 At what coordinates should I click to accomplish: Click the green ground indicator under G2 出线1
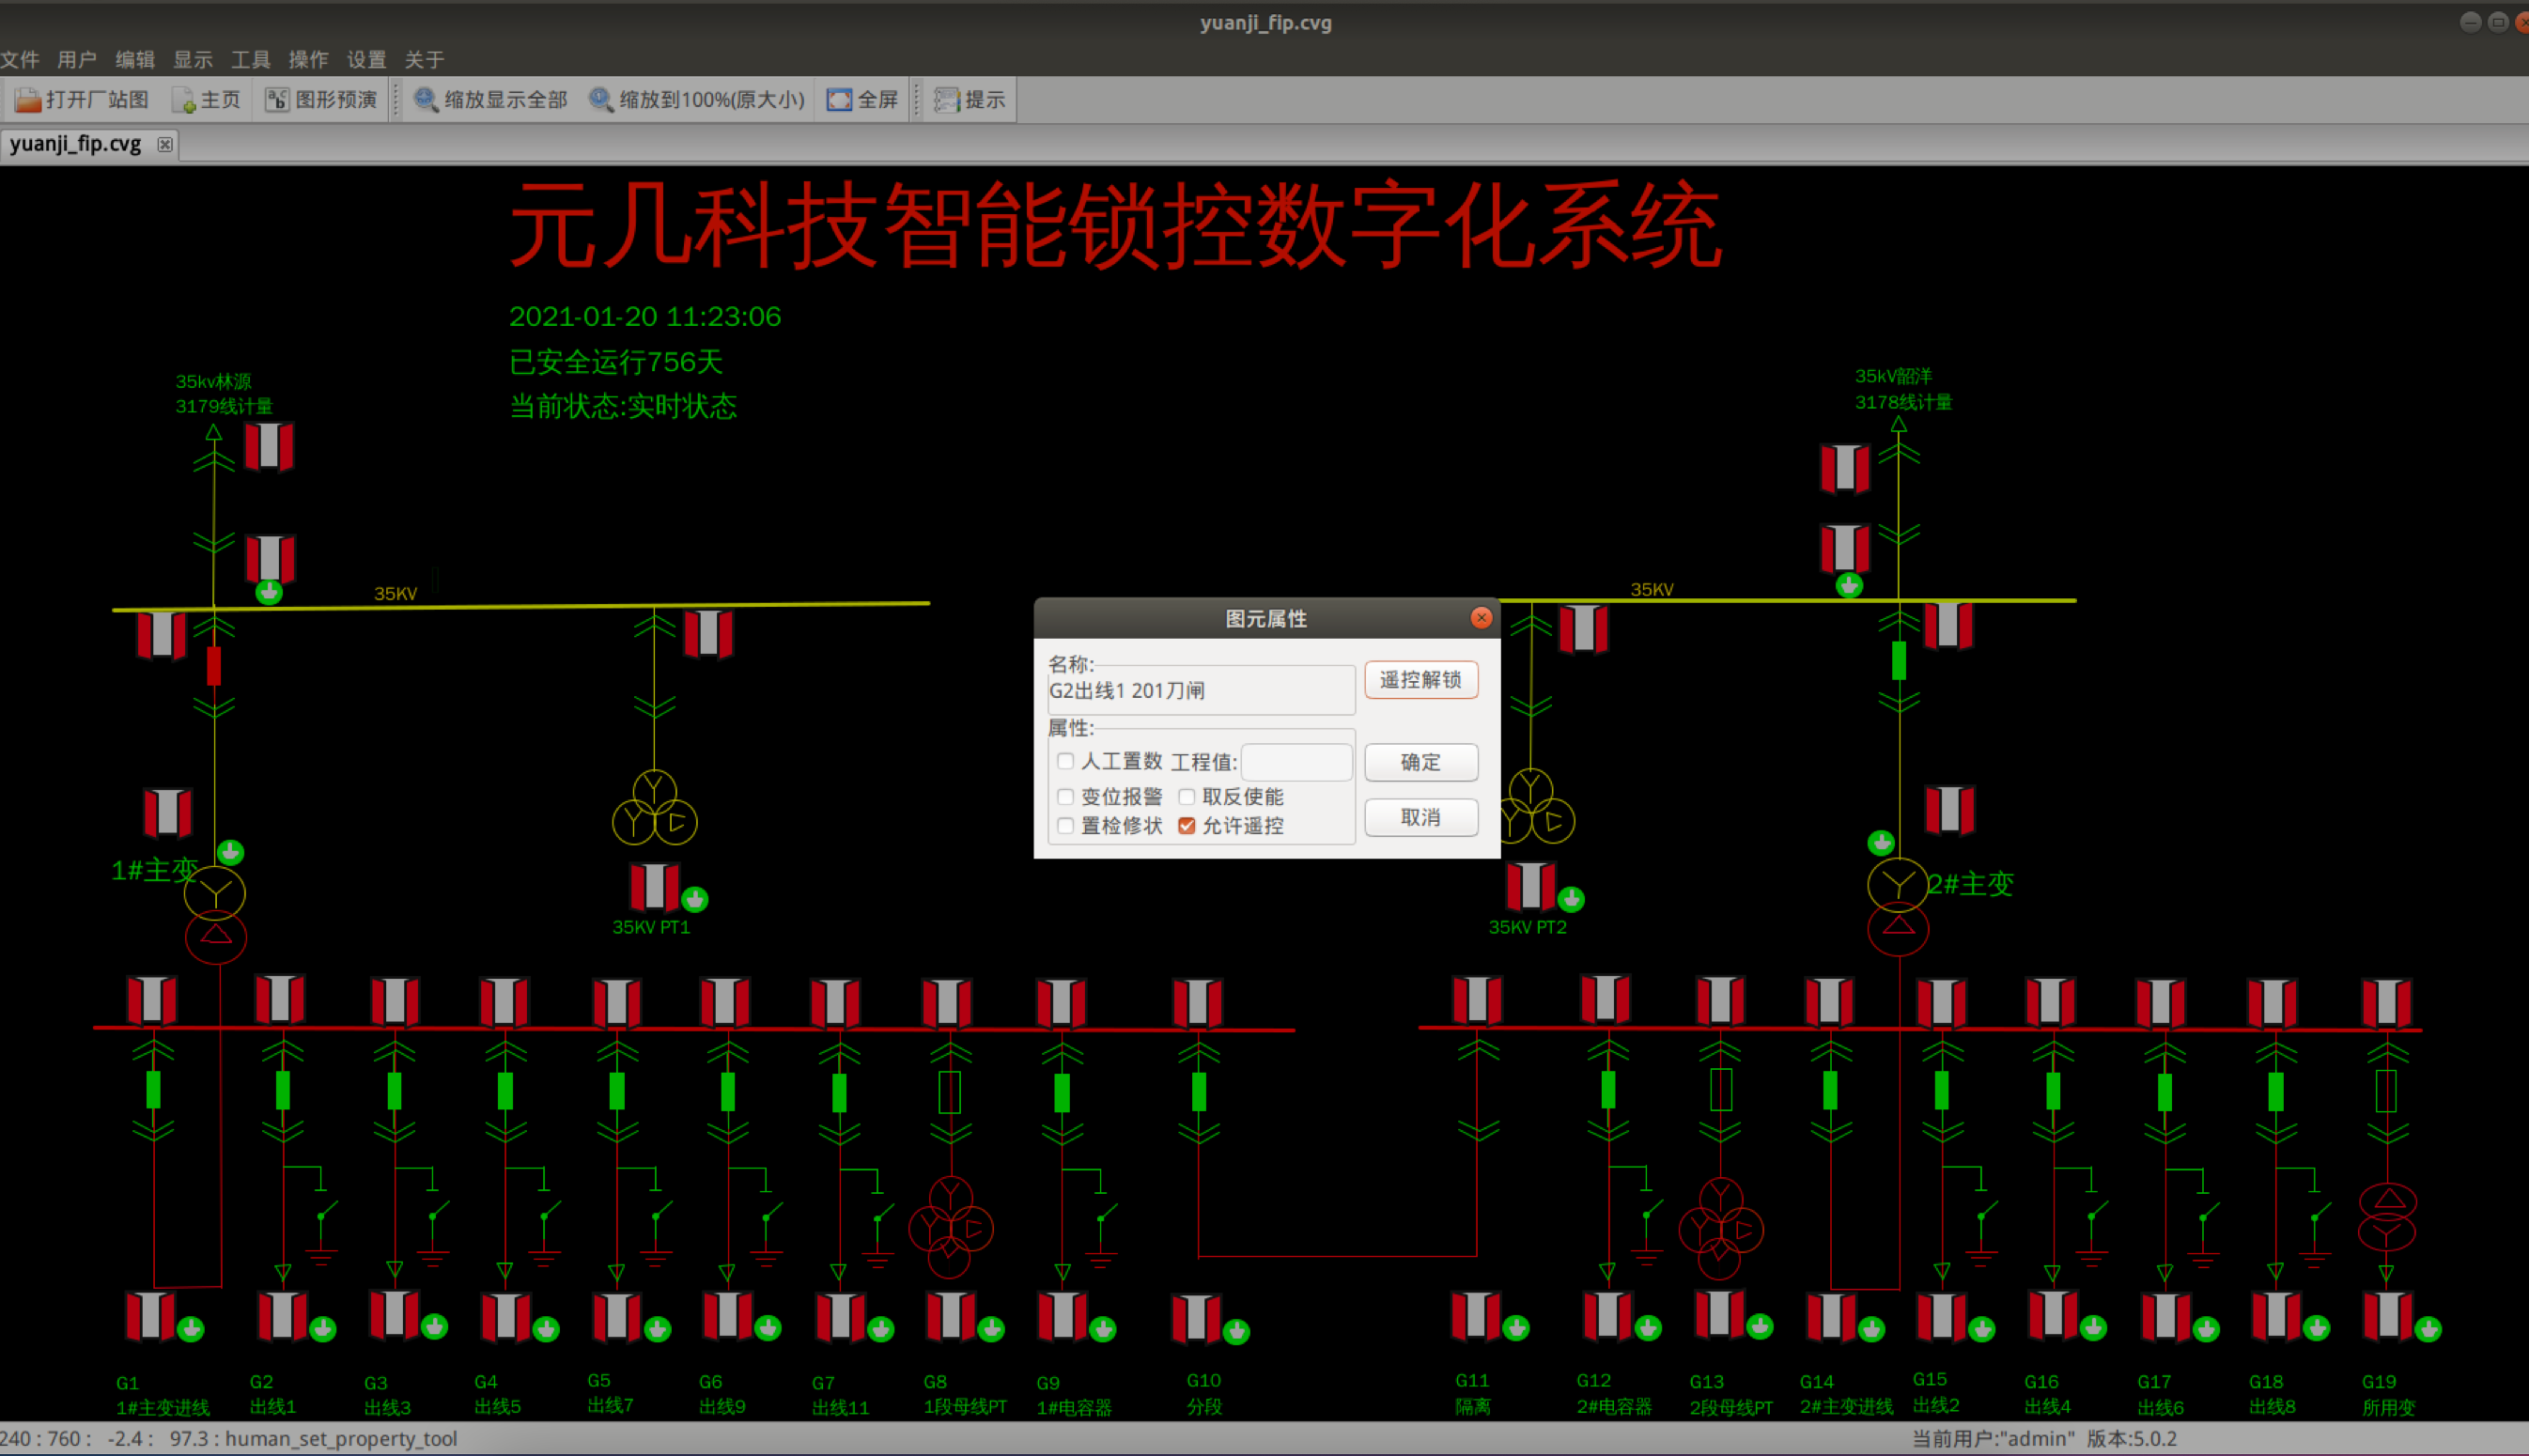(x=323, y=1329)
